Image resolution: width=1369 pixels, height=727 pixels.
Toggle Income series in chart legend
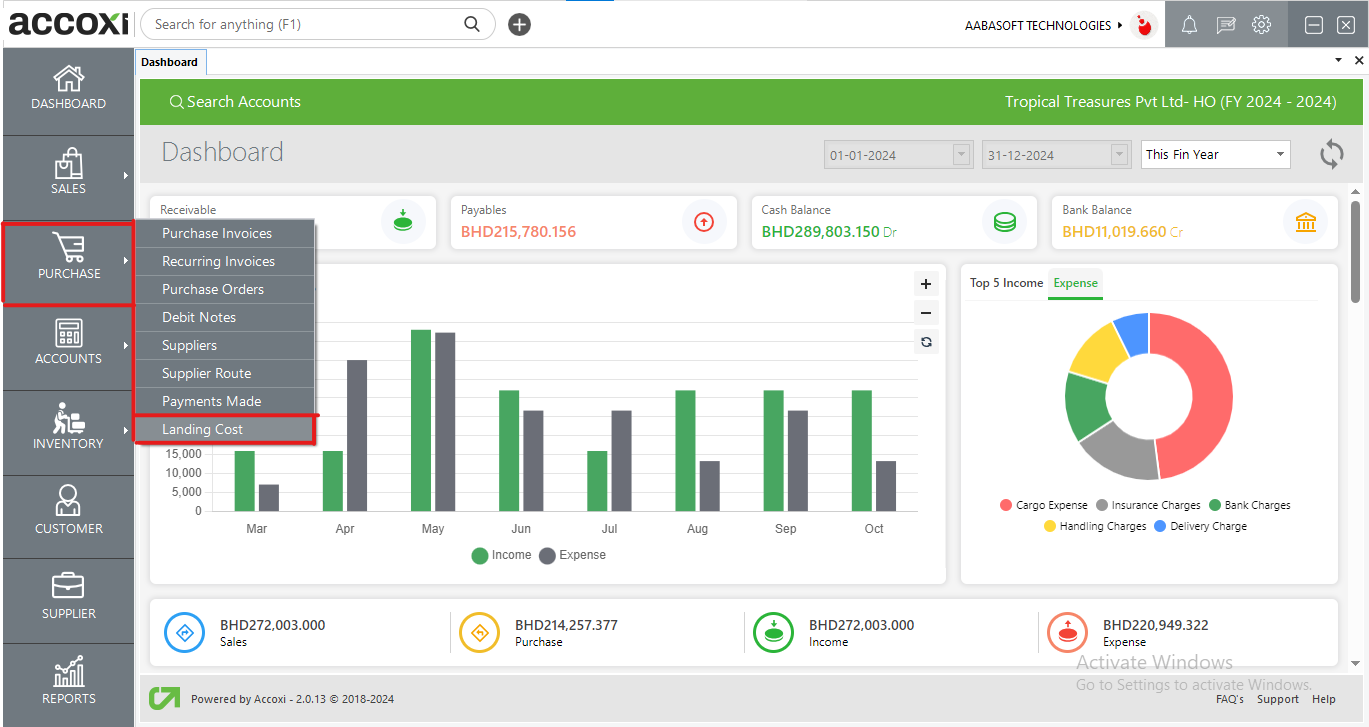[x=502, y=555]
